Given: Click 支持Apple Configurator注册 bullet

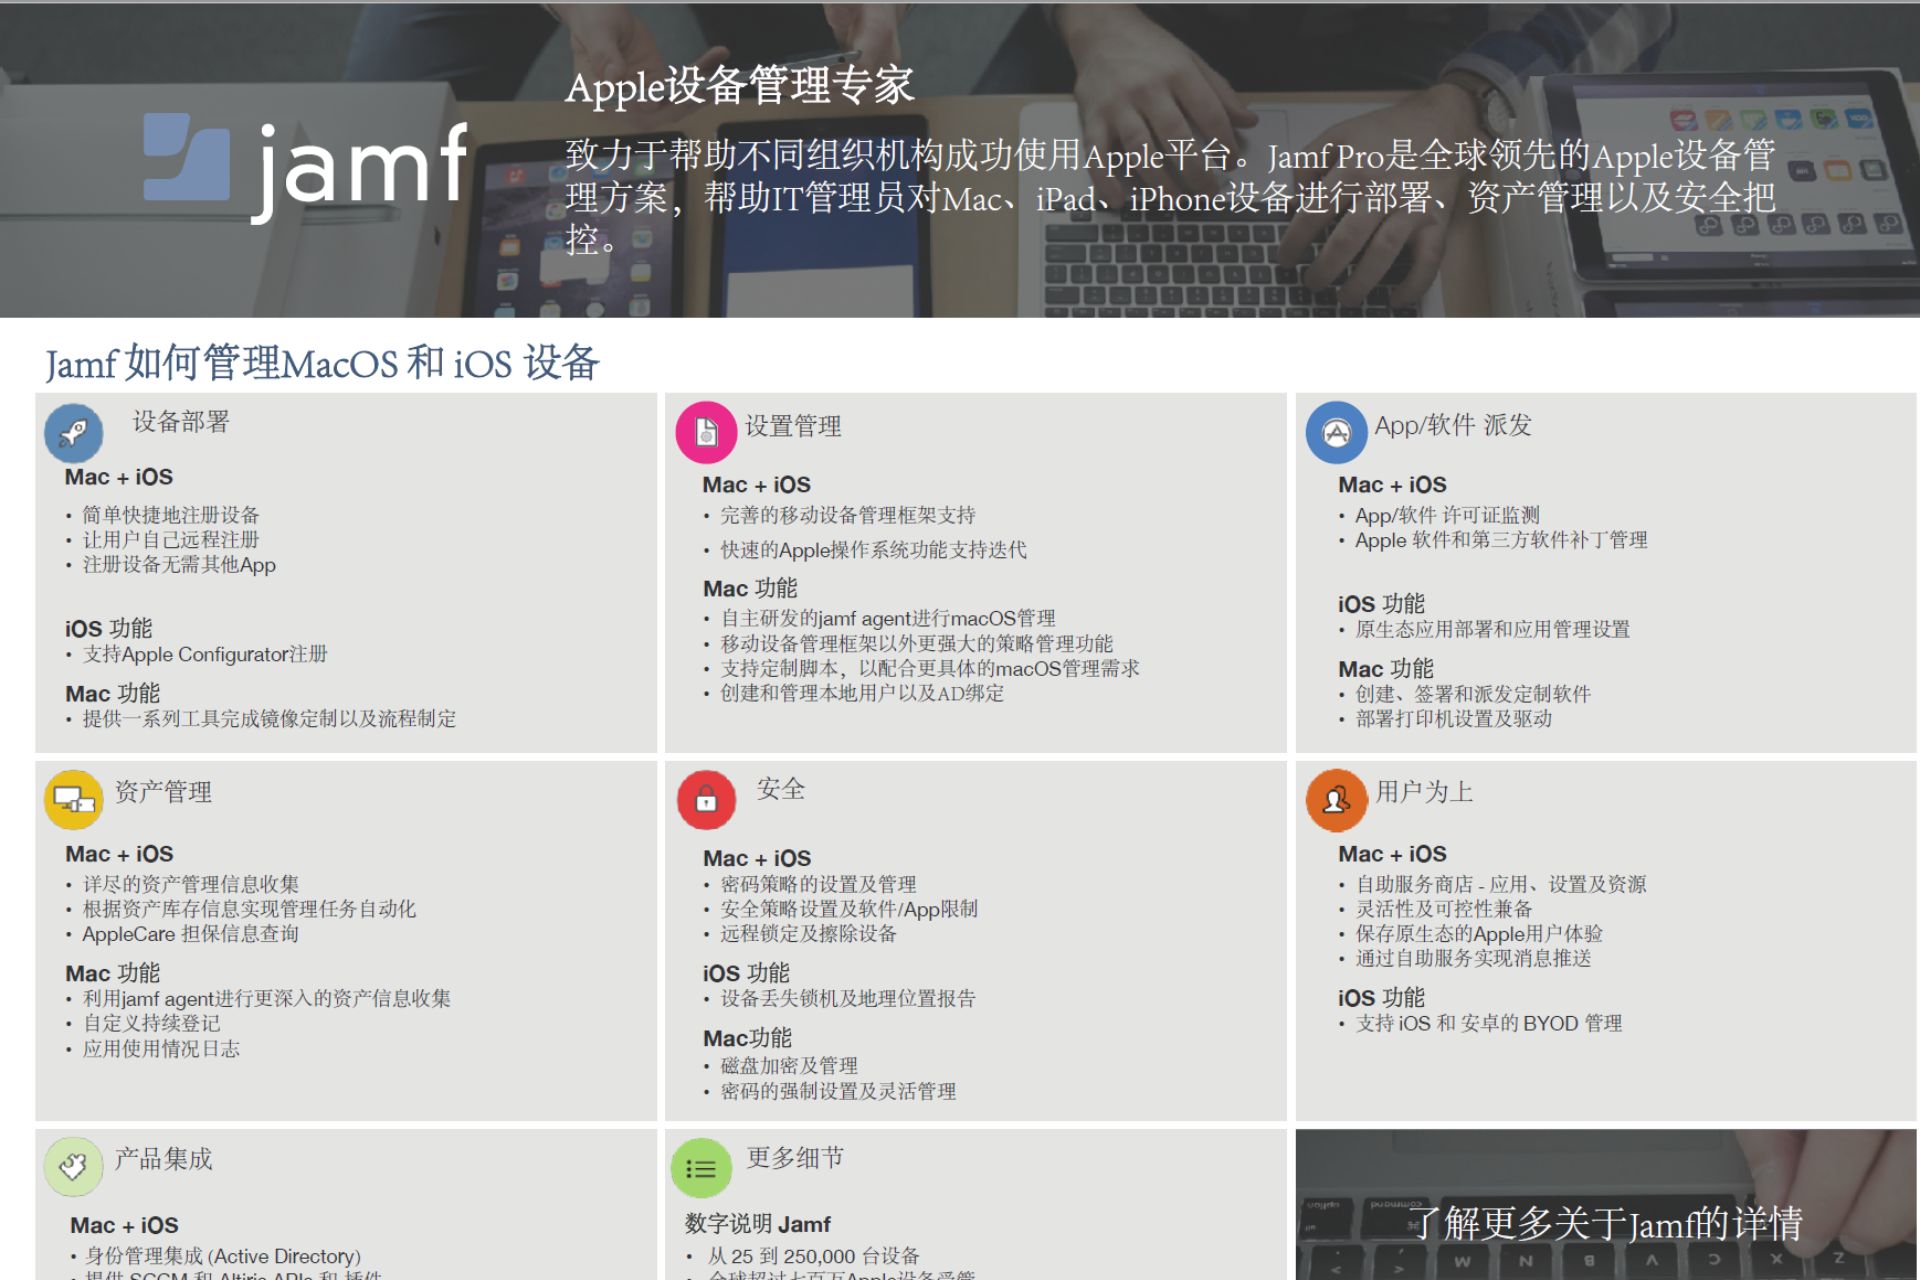Looking at the screenshot, I should point(205,654).
